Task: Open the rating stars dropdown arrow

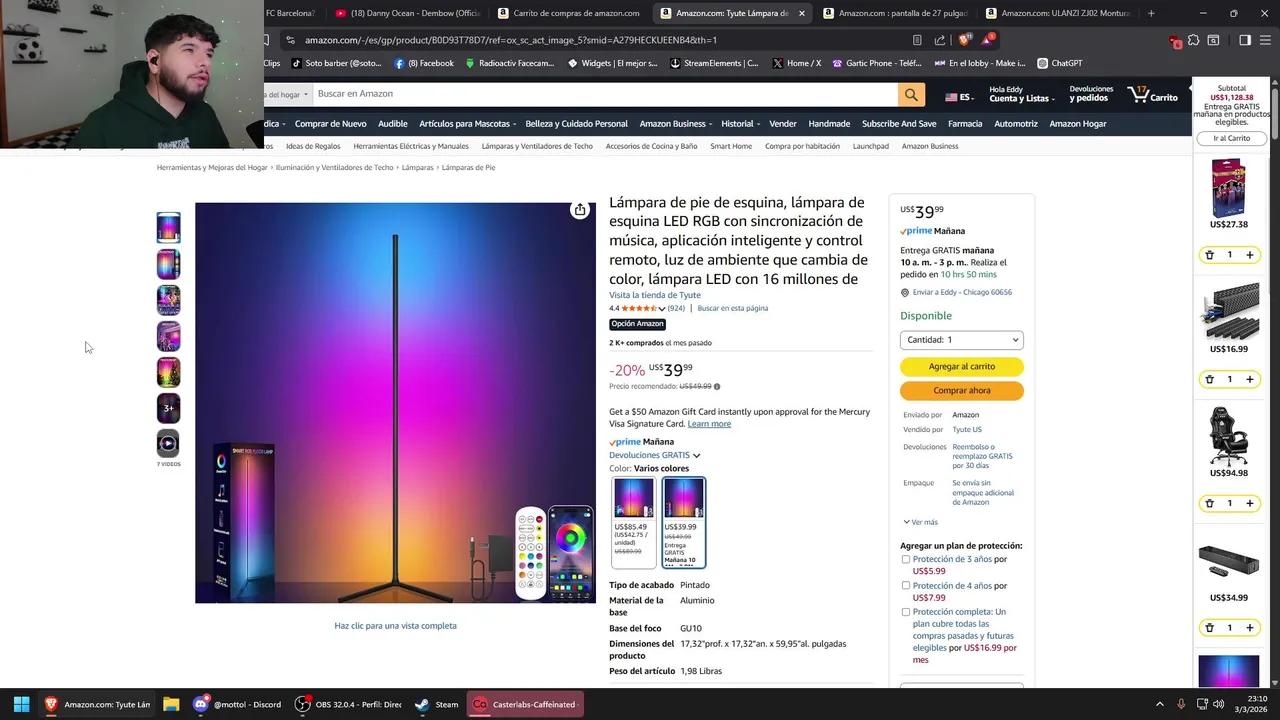Action: [662, 309]
